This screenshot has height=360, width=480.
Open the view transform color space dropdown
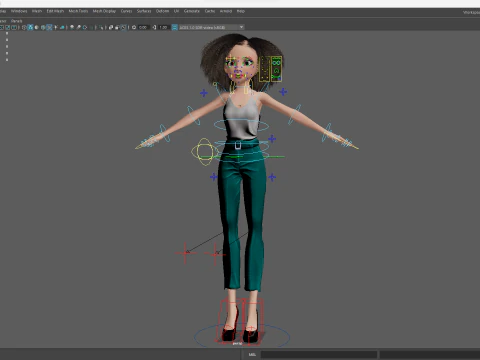211,27
